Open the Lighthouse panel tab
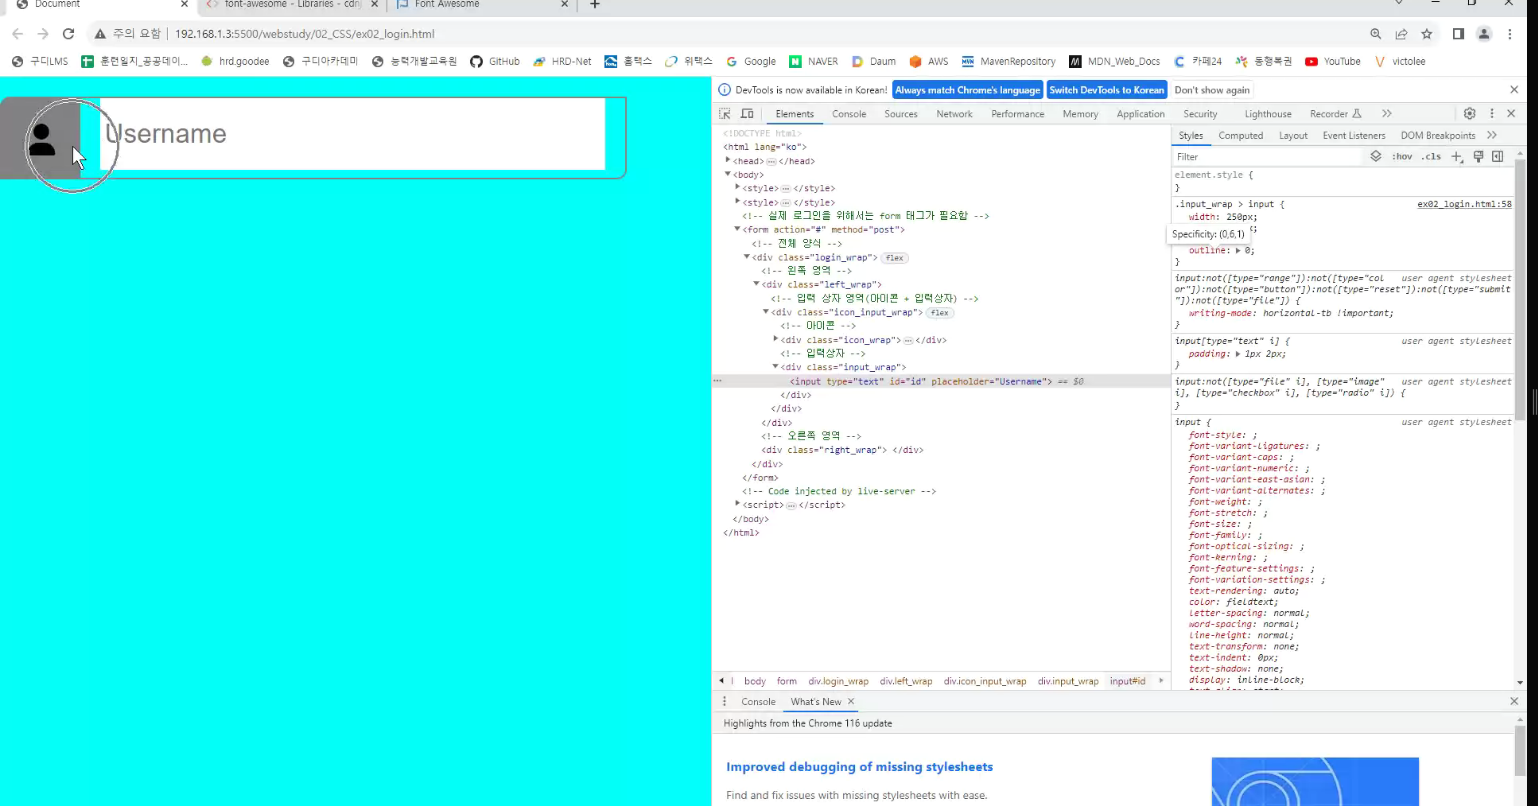 pos(1268,114)
